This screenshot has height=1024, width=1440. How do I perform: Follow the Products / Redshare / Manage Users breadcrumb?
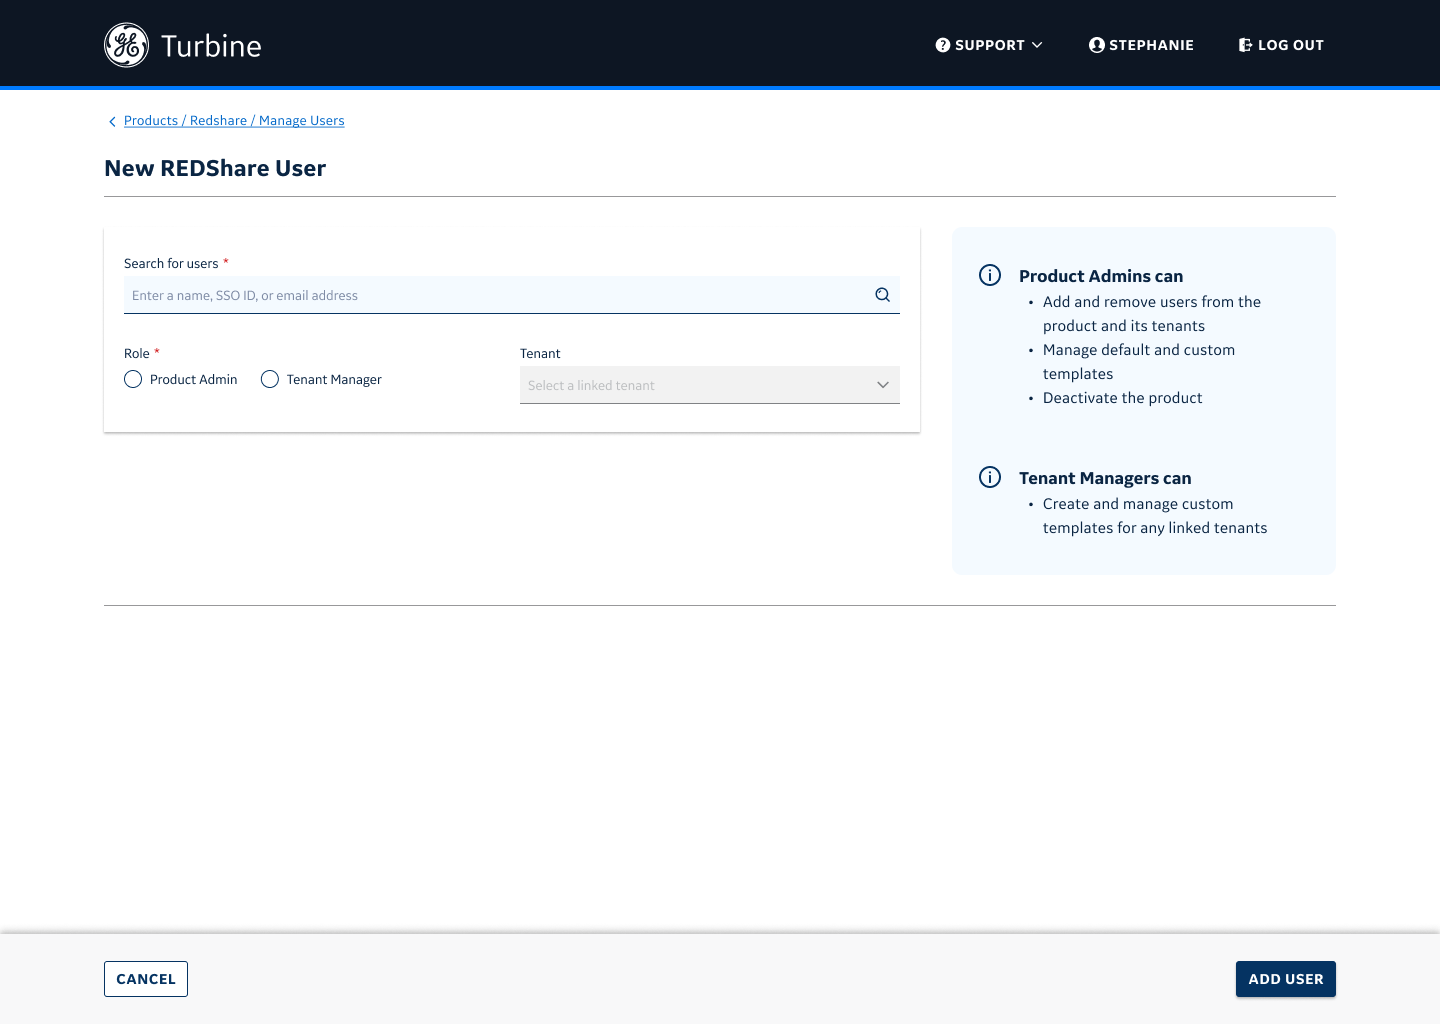[234, 121]
